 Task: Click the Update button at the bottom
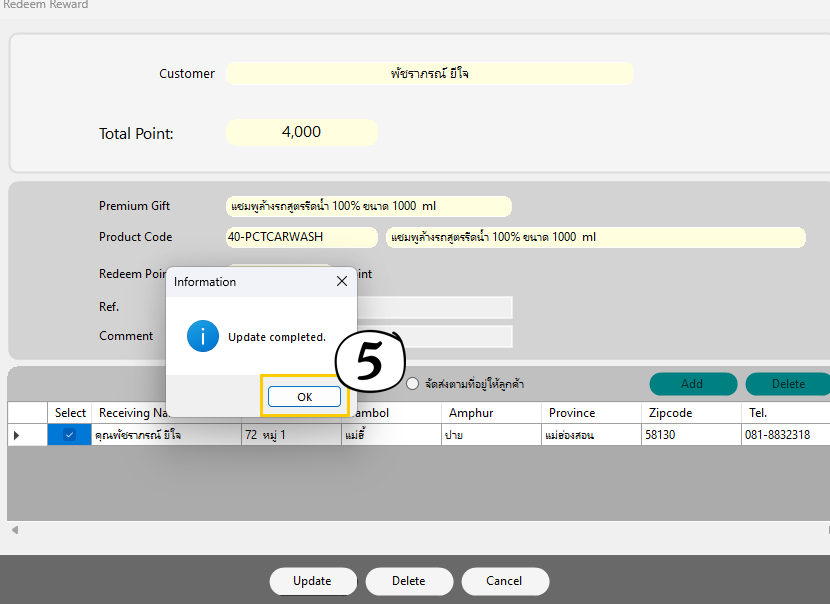pyautogui.click(x=313, y=581)
